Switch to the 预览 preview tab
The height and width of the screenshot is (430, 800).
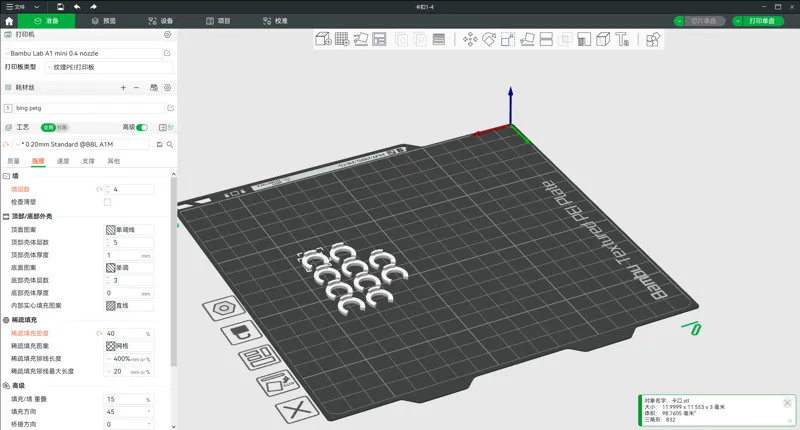(104, 21)
